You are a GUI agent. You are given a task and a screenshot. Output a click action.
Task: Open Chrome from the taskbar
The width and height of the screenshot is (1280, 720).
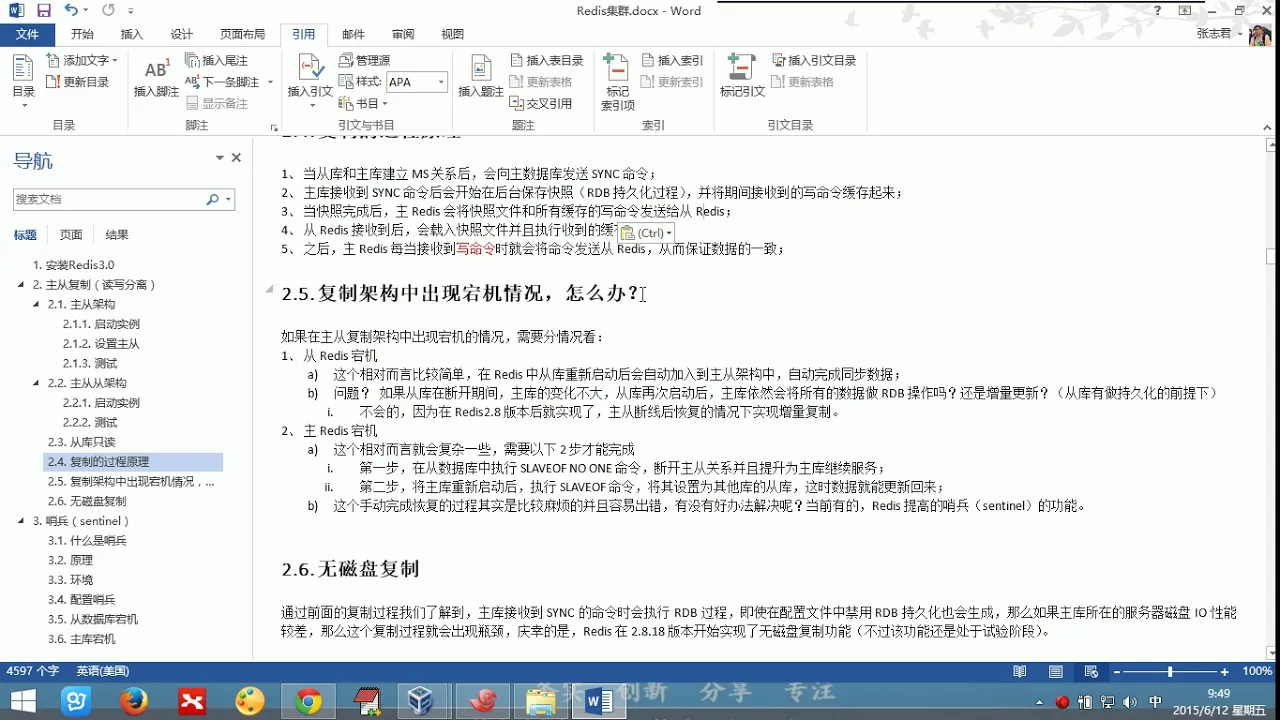[308, 702]
